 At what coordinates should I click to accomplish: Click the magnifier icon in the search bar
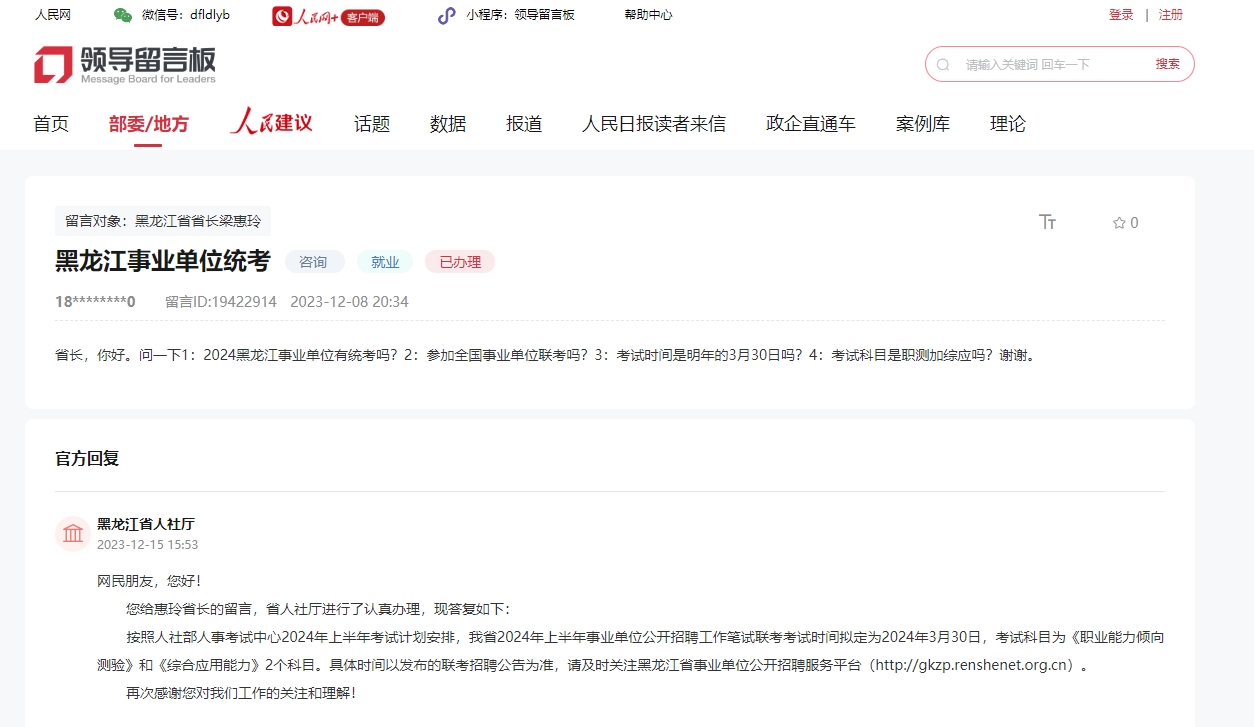point(943,63)
